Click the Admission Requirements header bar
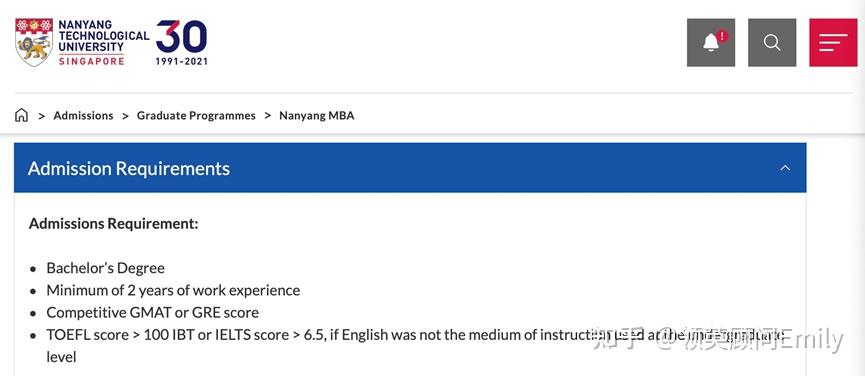Screen dimensions: 865x376 tap(410, 168)
